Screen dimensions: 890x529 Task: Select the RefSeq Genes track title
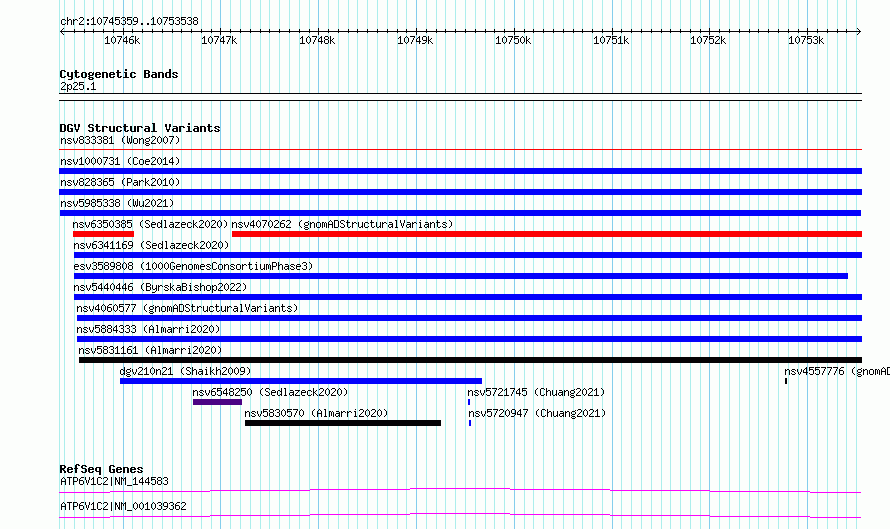[101, 469]
